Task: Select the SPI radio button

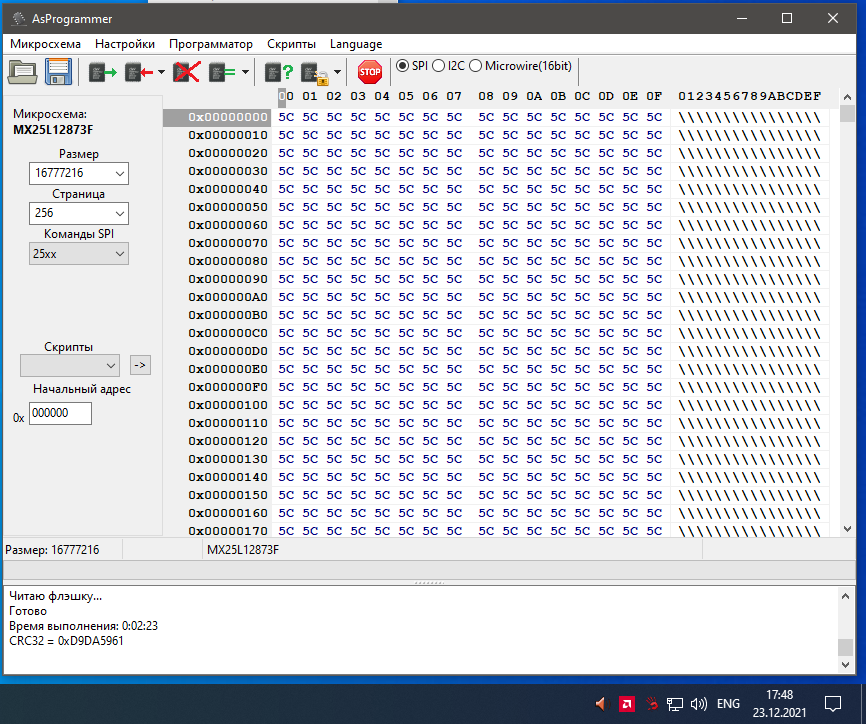Action: [x=403, y=66]
